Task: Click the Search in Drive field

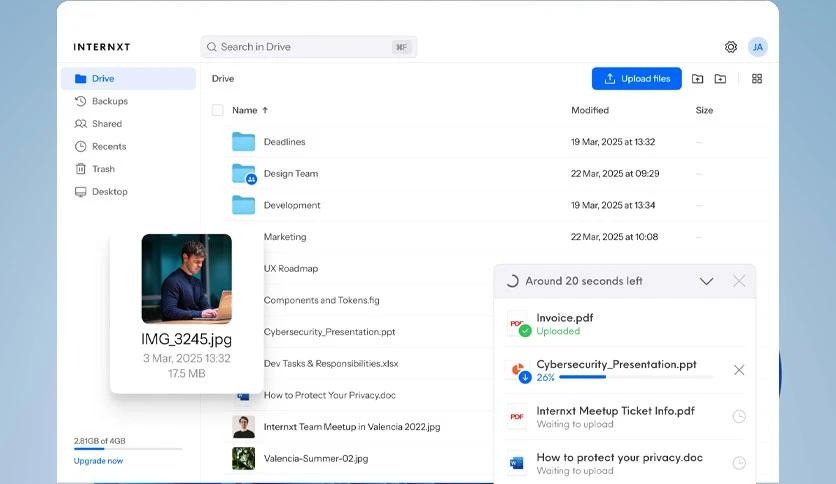Action: 309,47
